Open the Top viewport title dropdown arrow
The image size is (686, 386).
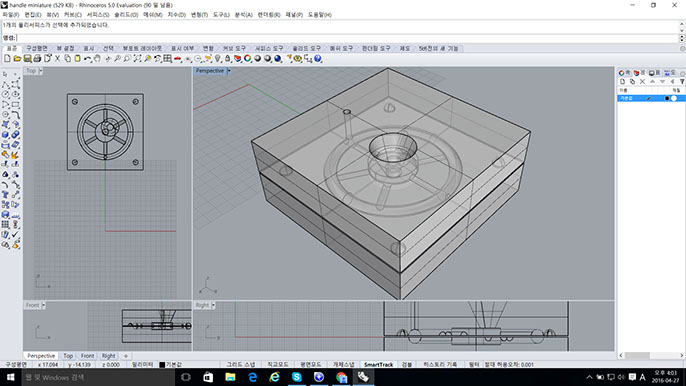click(41, 70)
